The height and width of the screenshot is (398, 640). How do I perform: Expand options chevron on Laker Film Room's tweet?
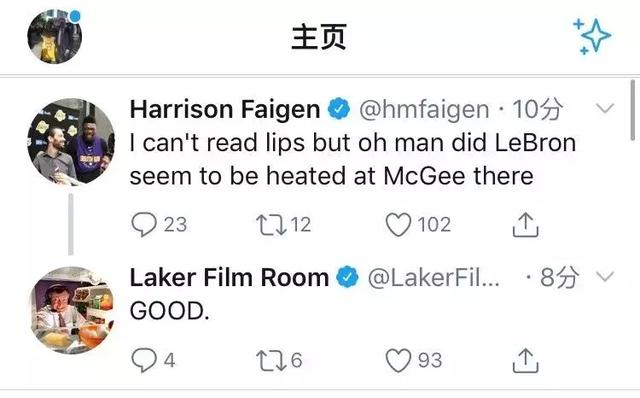pos(605,277)
